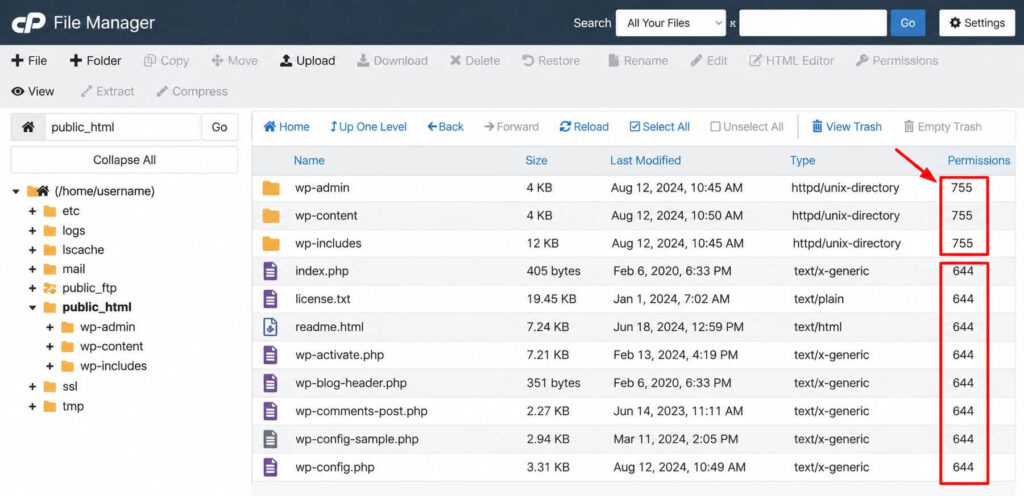
Task: Reload the file listing
Action: coord(584,127)
